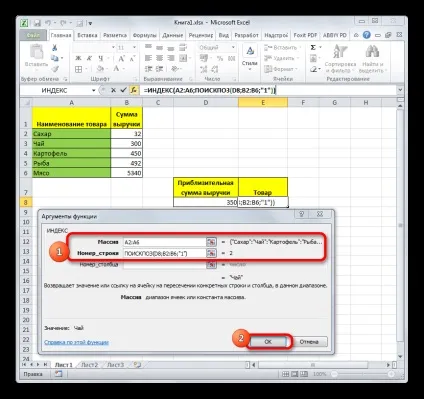Screen dimensions: 424x399
Task: Toggle underline Ч formatting
Action: [x=100, y=58]
